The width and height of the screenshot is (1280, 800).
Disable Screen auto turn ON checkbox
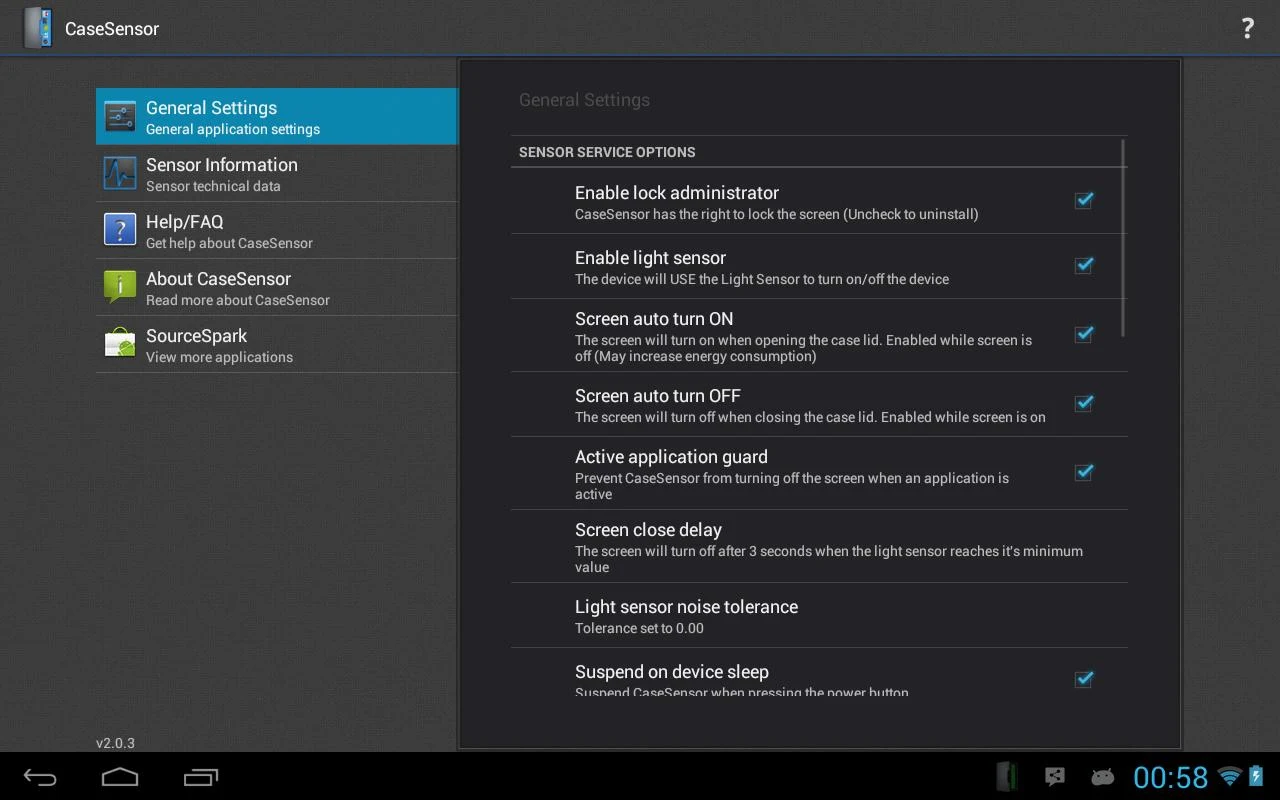pos(1083,334)
